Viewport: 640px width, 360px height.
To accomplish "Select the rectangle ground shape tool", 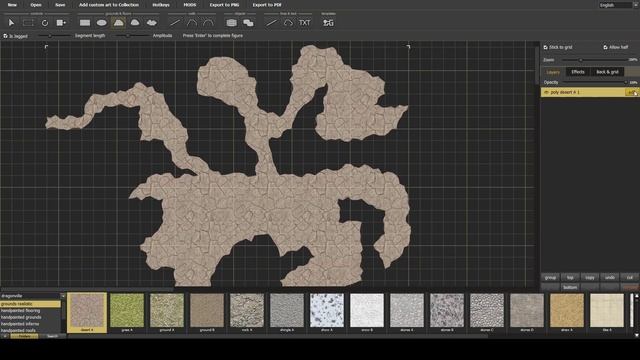I will click(x=85, y=23).
